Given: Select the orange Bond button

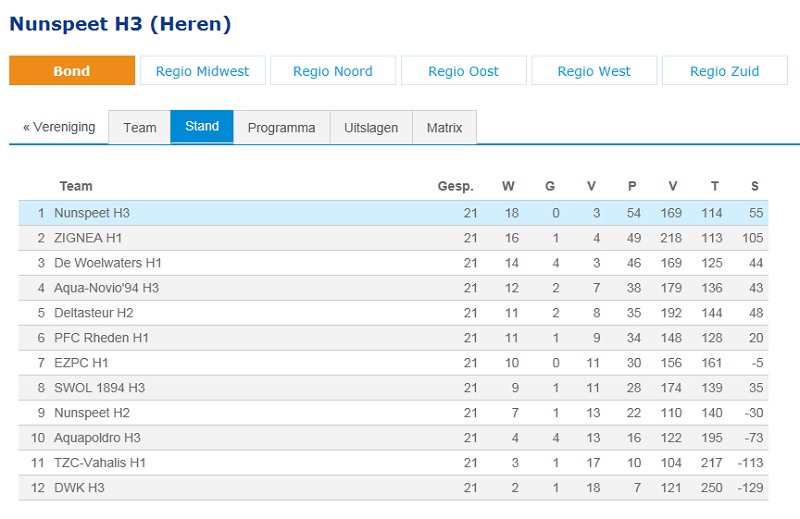Looking at the screenshot, I should pos(72,70).
